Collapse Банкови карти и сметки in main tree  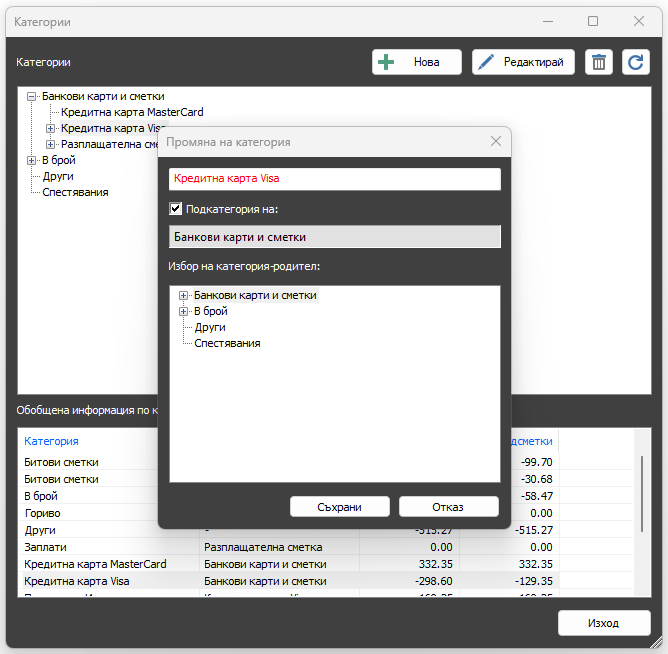(x=31, y=97)
